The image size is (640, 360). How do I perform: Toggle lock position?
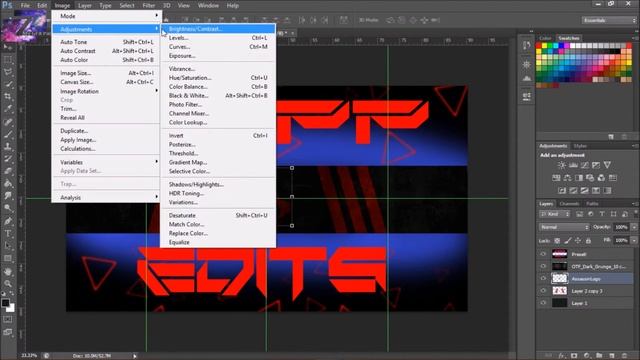[578, 241]
